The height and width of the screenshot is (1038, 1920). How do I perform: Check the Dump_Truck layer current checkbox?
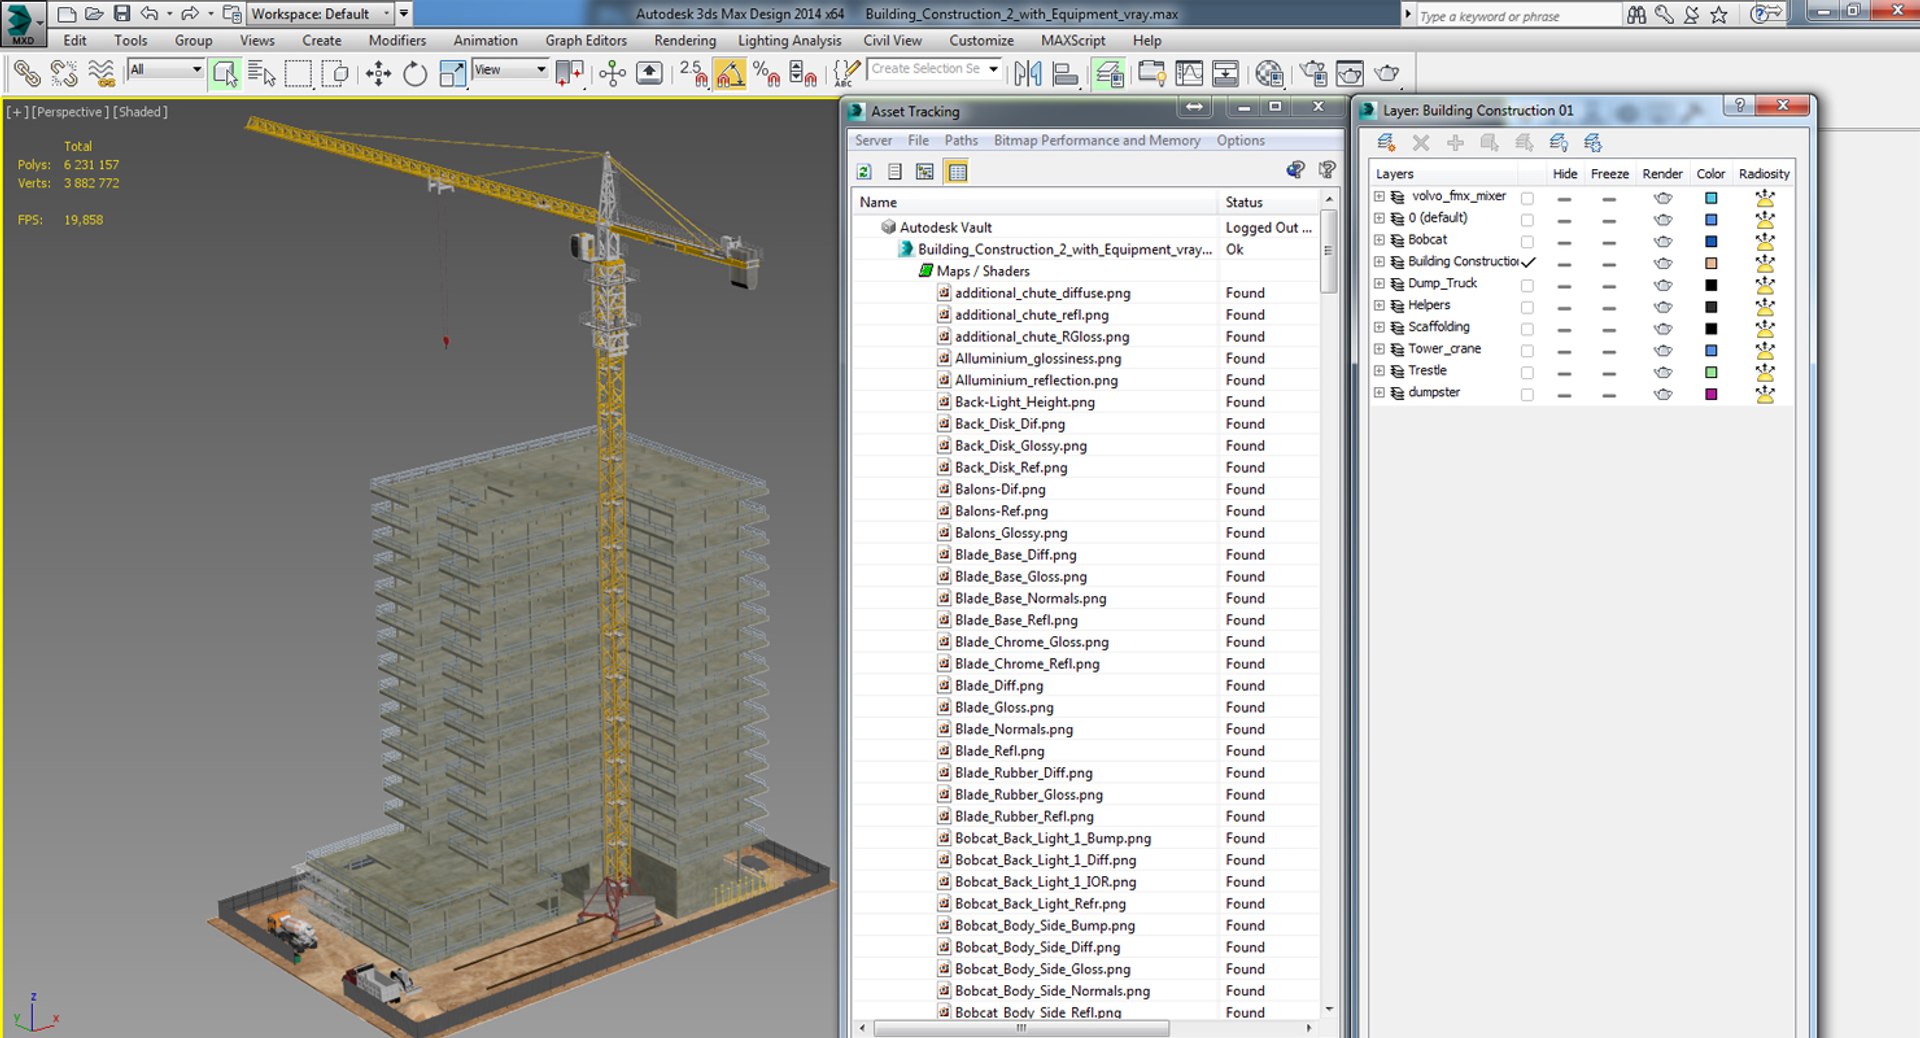(x=1527, y=285)
